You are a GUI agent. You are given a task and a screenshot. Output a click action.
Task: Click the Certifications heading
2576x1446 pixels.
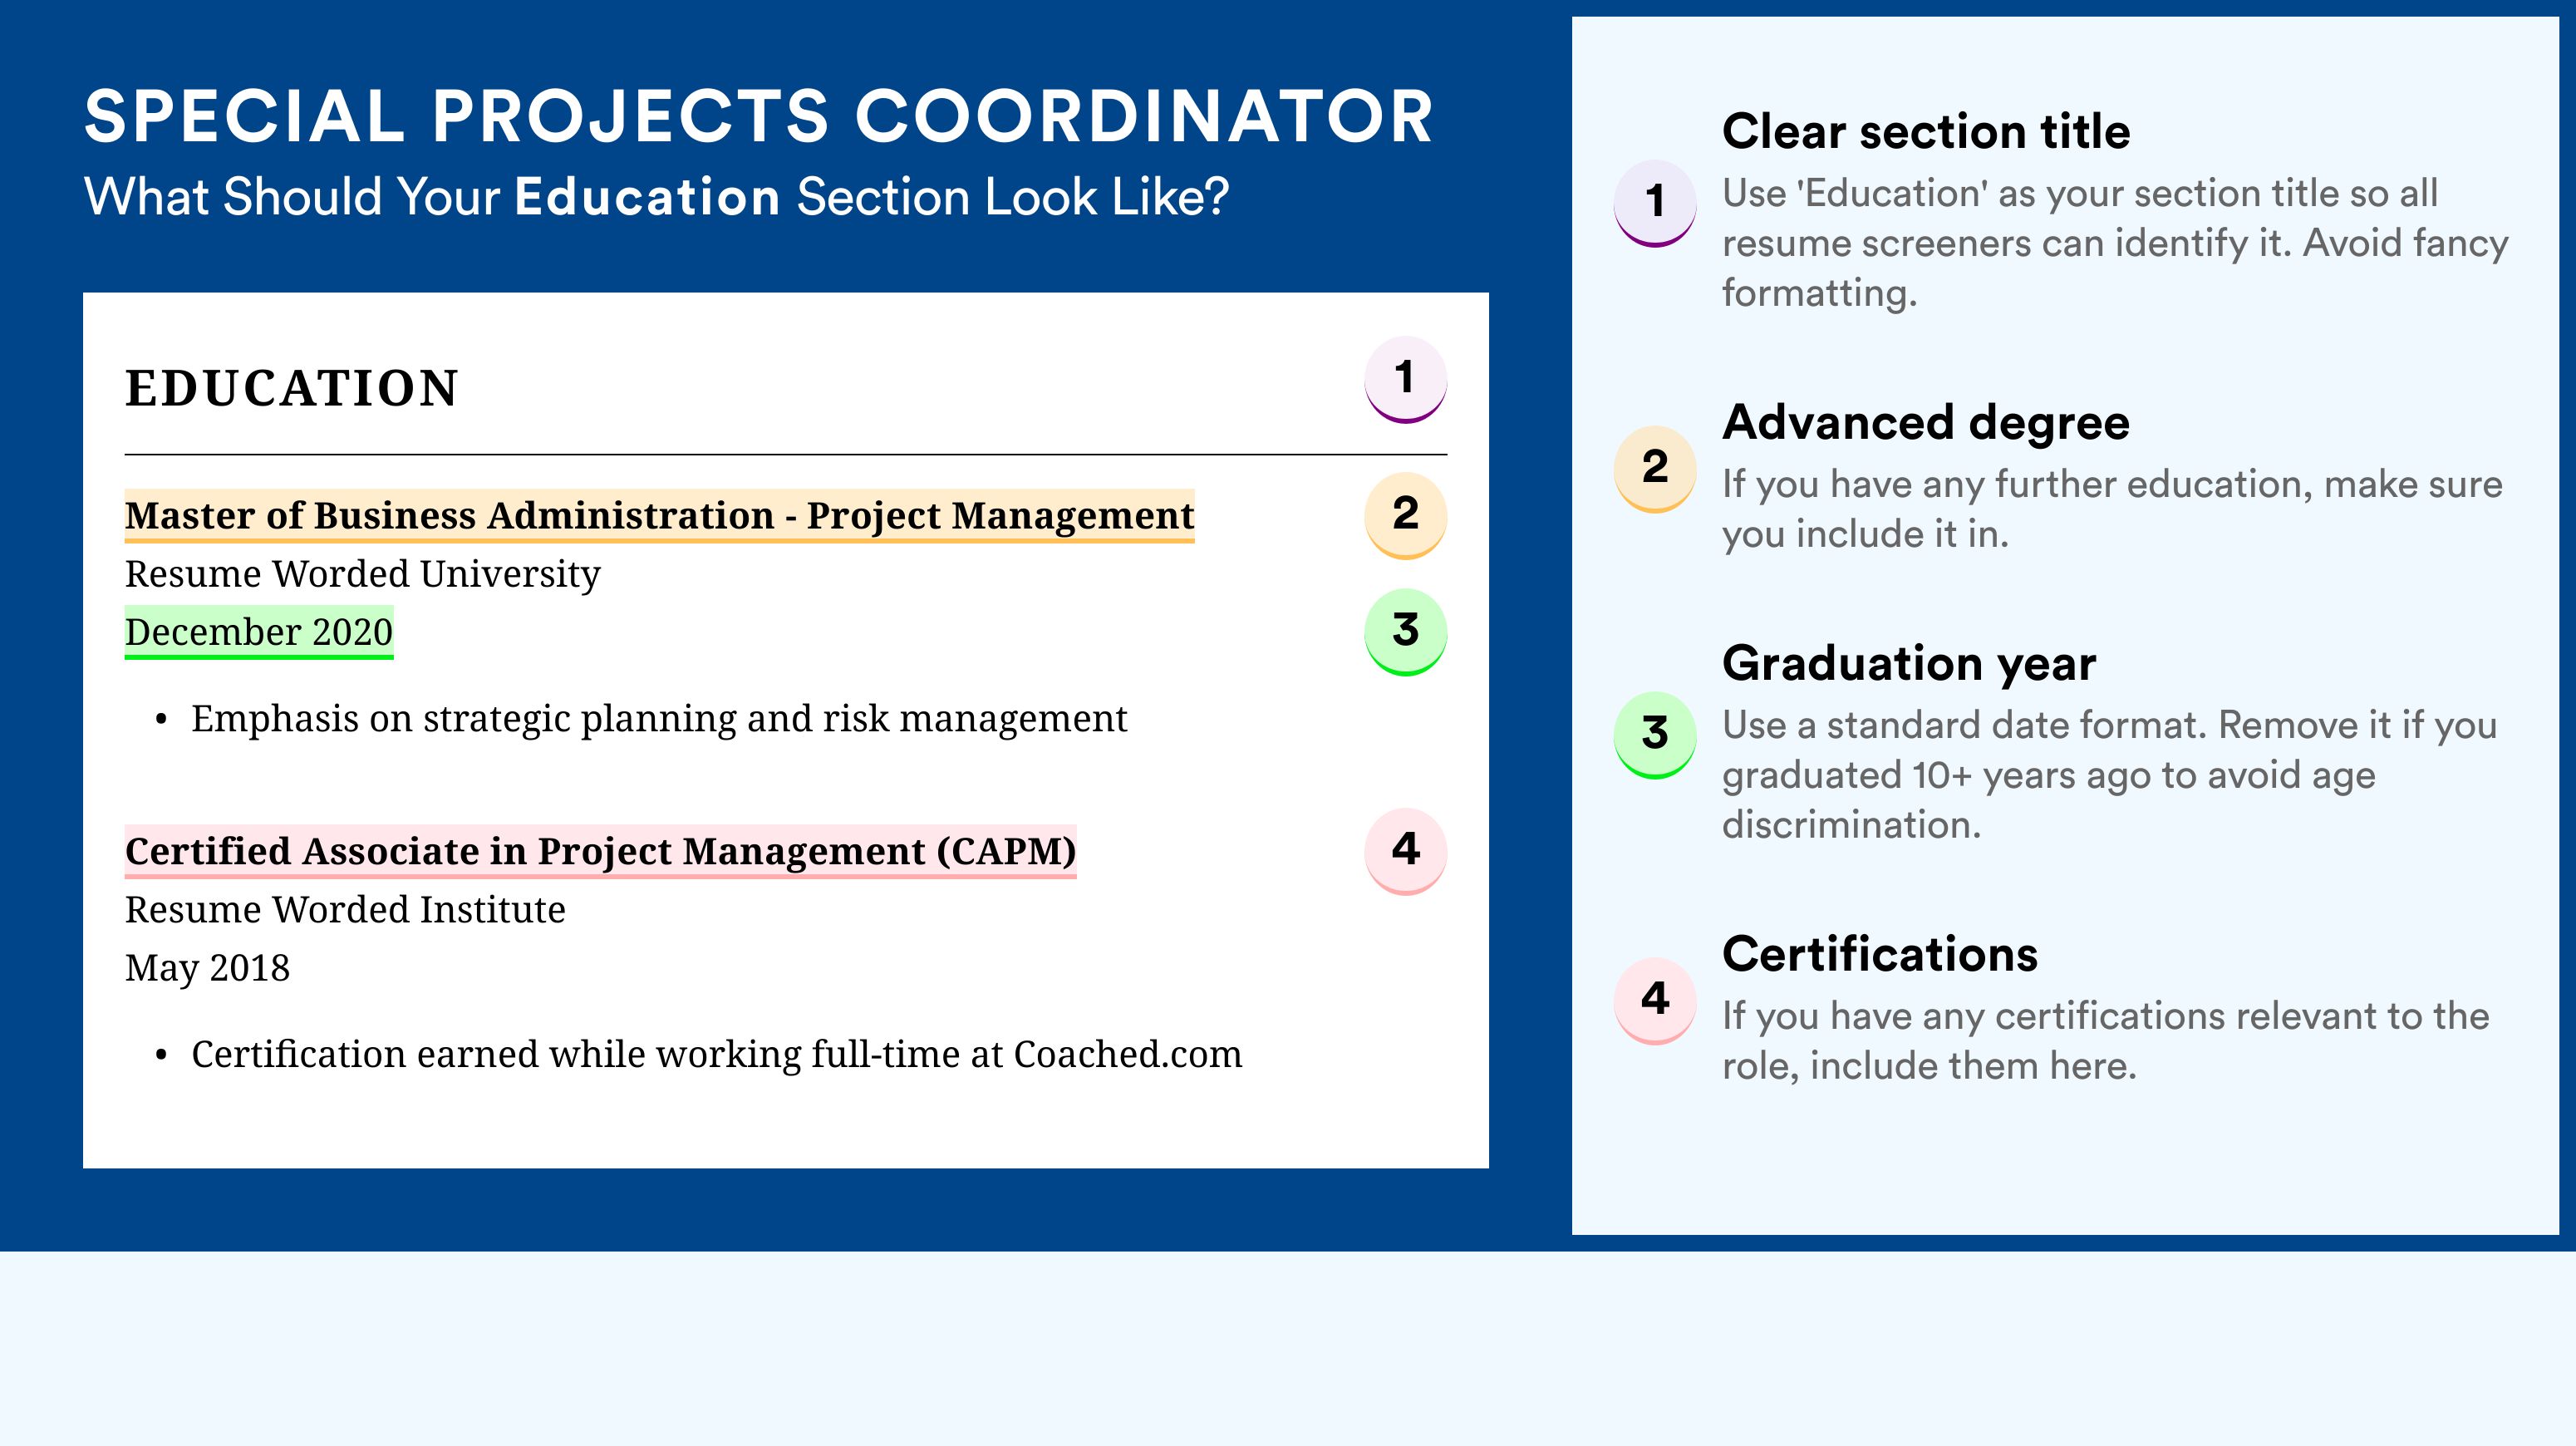coord(1880,954)
